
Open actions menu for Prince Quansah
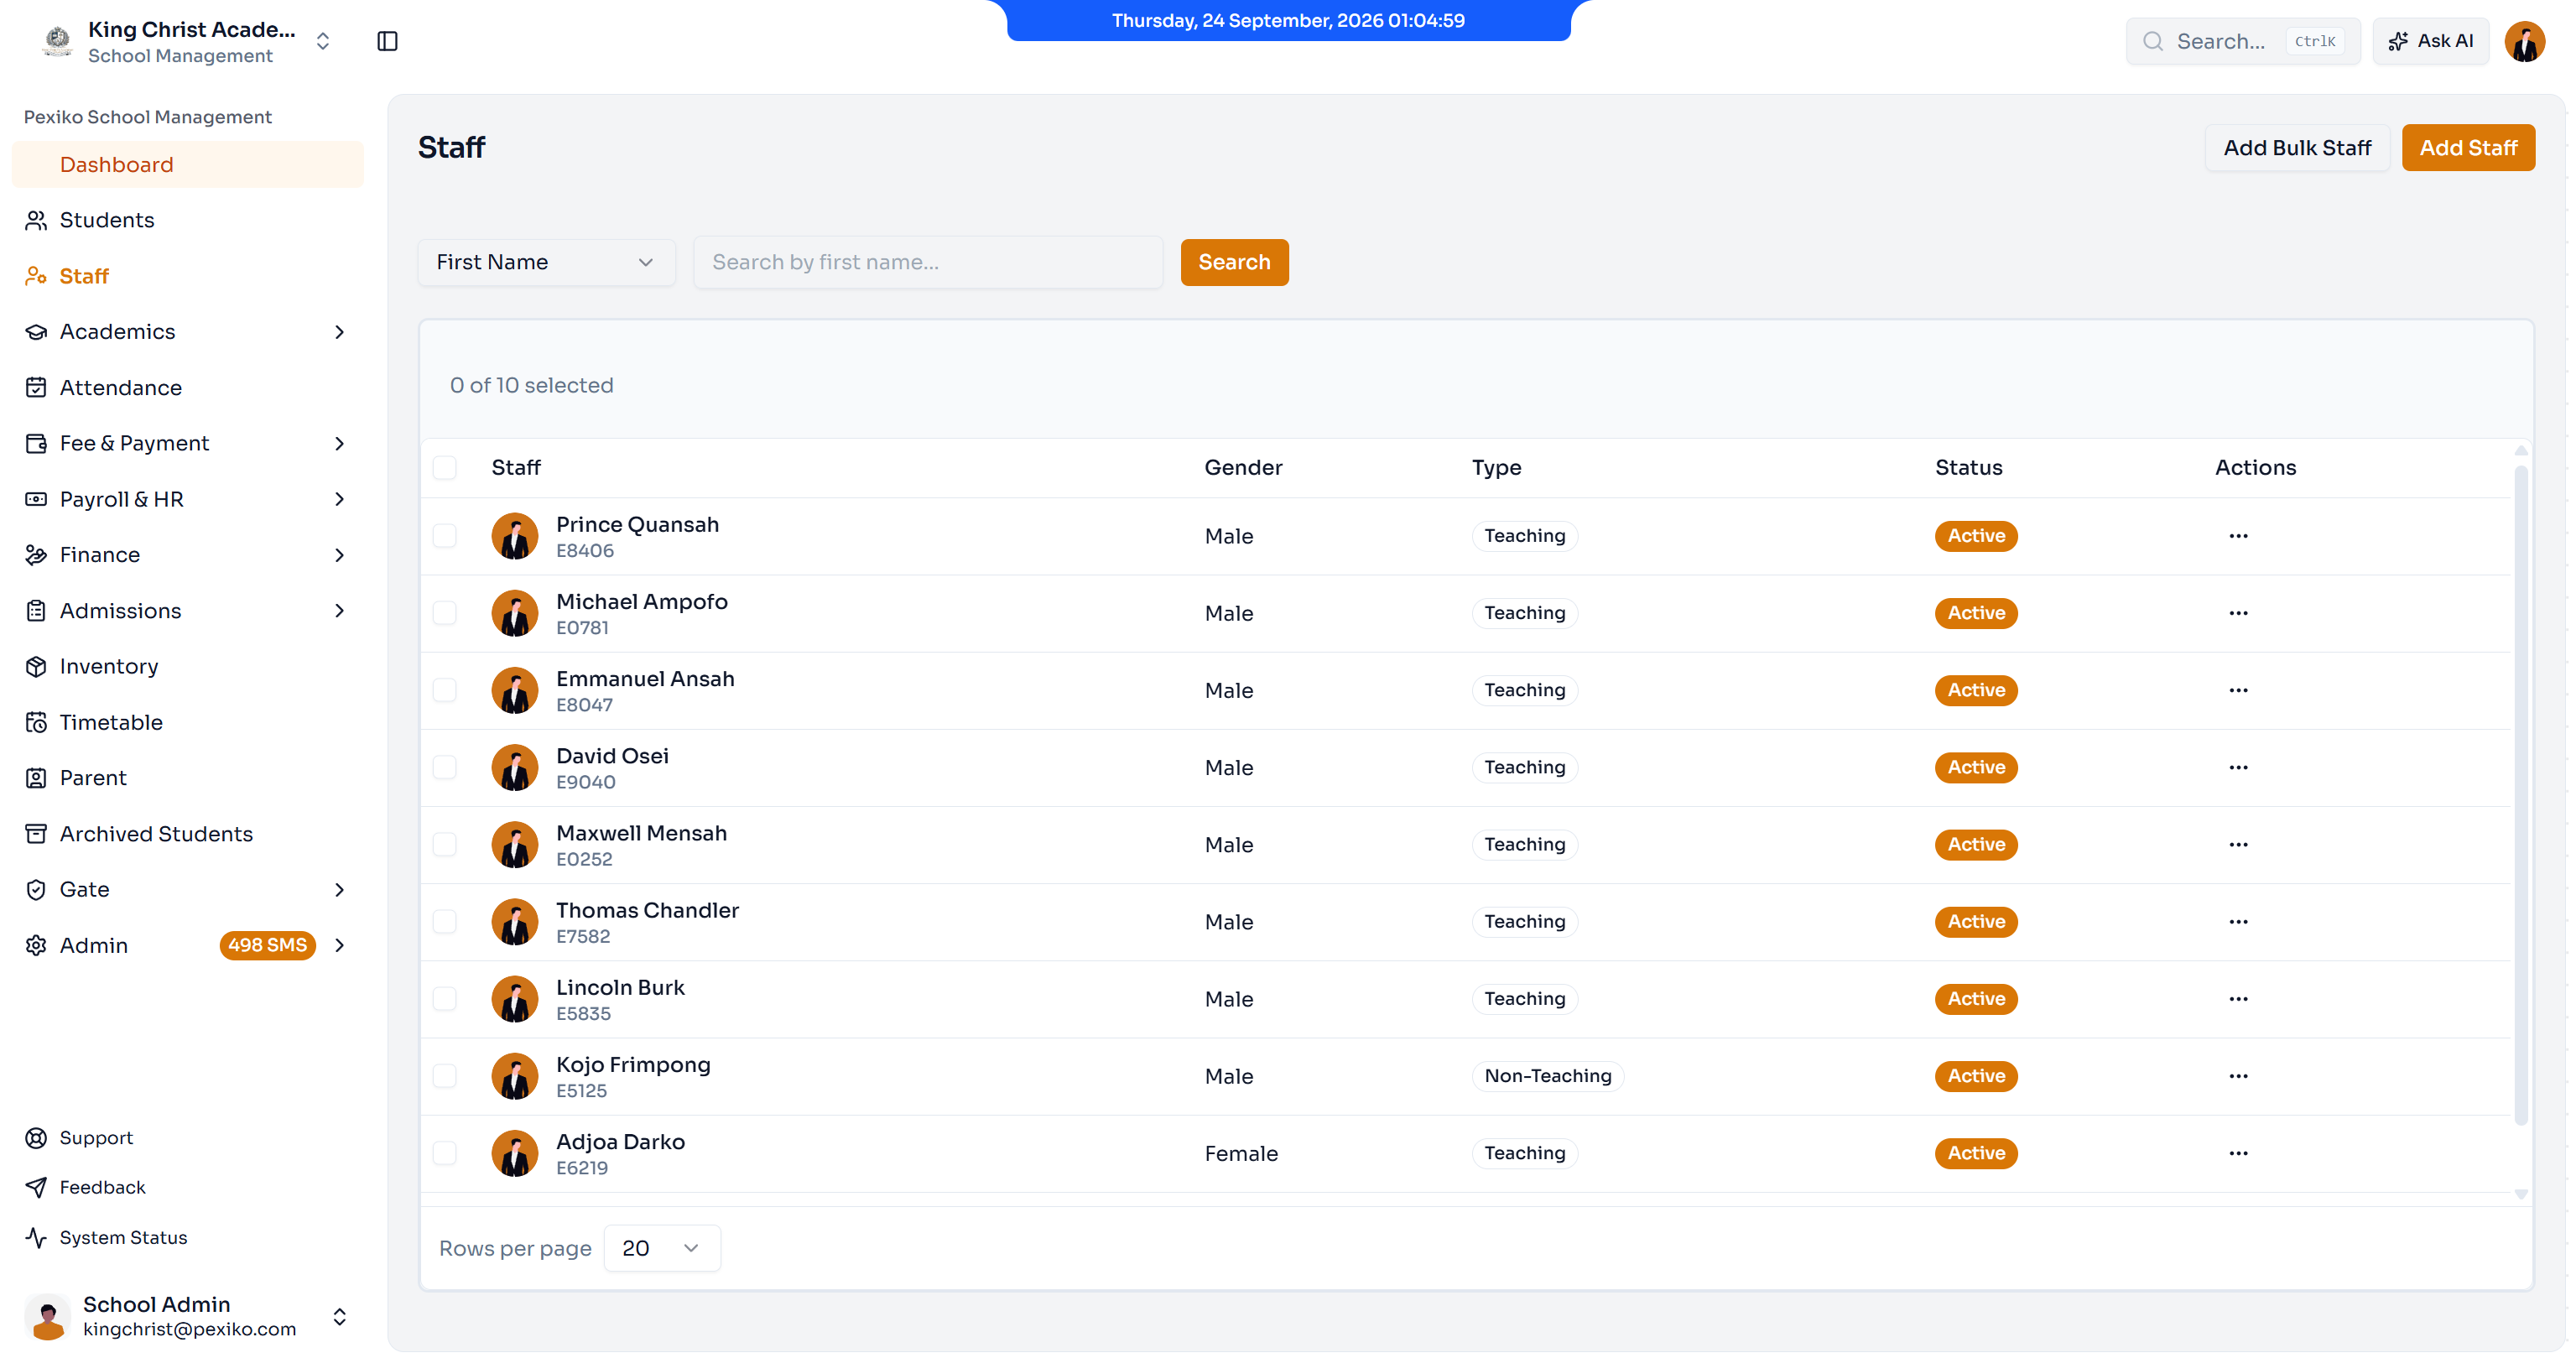click(2238, 536)
